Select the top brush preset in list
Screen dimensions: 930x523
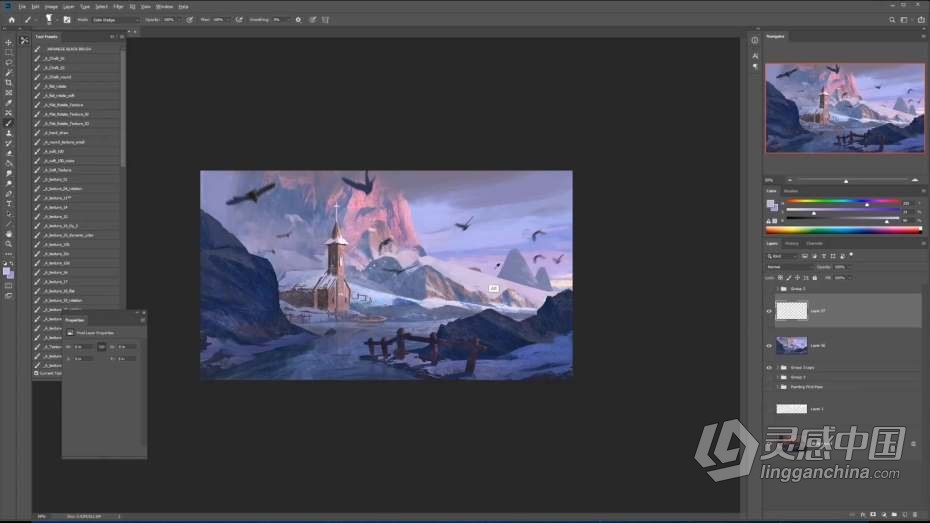click(x=77, y=49)
